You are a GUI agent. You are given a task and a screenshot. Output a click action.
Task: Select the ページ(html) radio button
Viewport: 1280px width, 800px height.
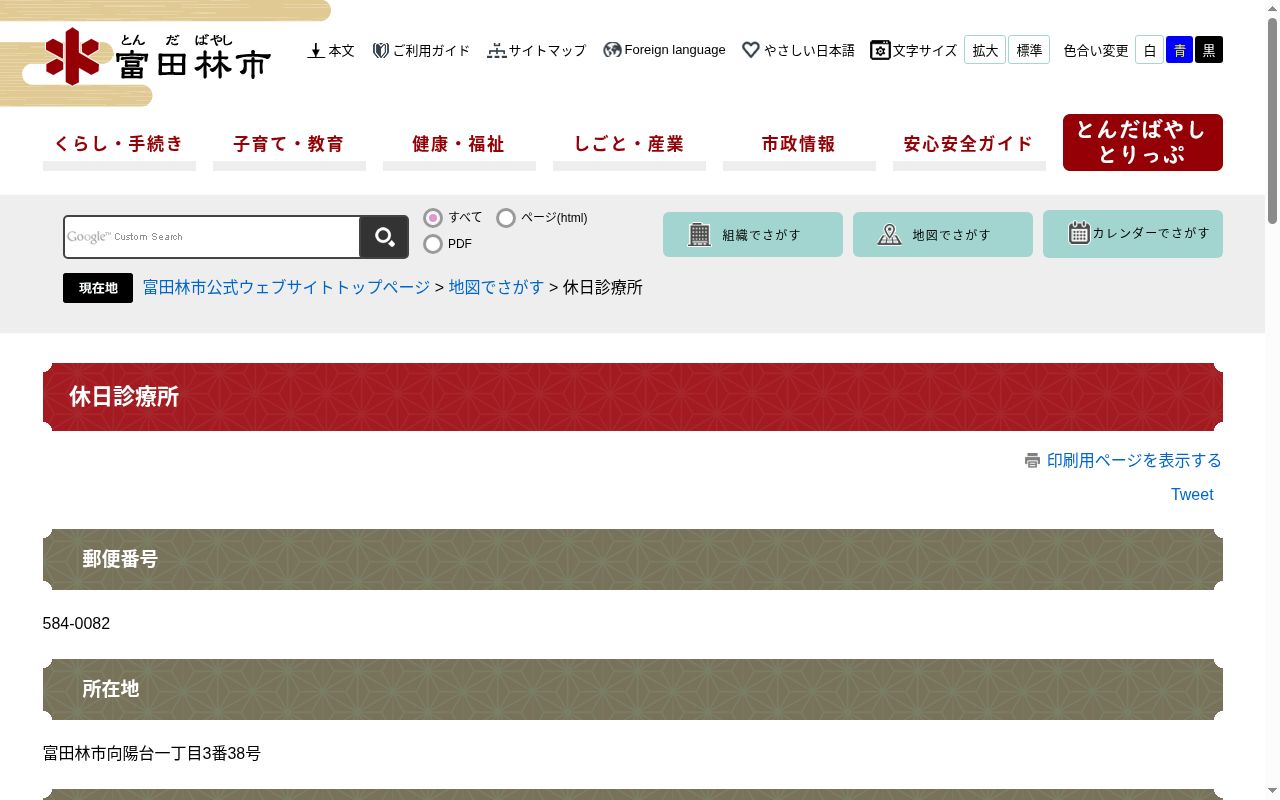point(506,218)
